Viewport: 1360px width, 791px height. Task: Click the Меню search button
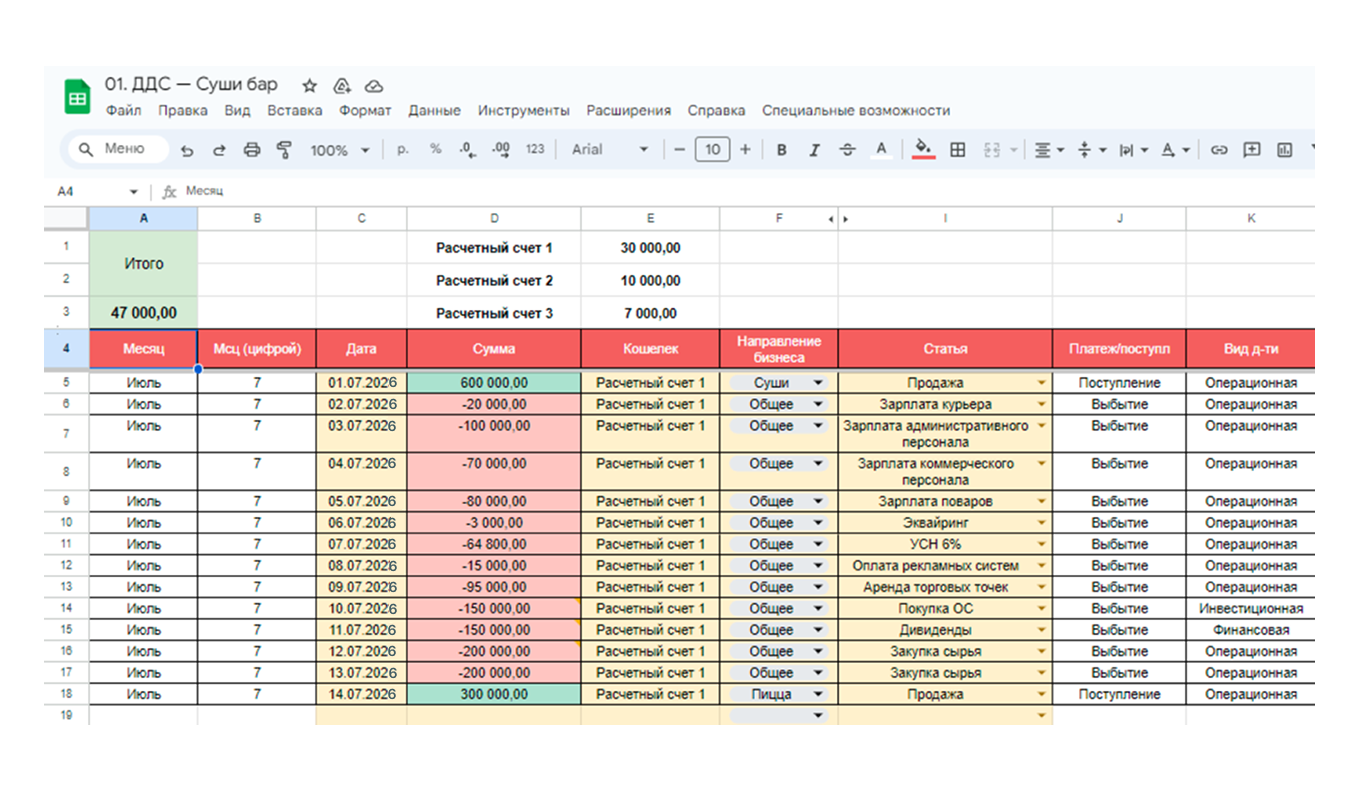click(x=114, y=149)
